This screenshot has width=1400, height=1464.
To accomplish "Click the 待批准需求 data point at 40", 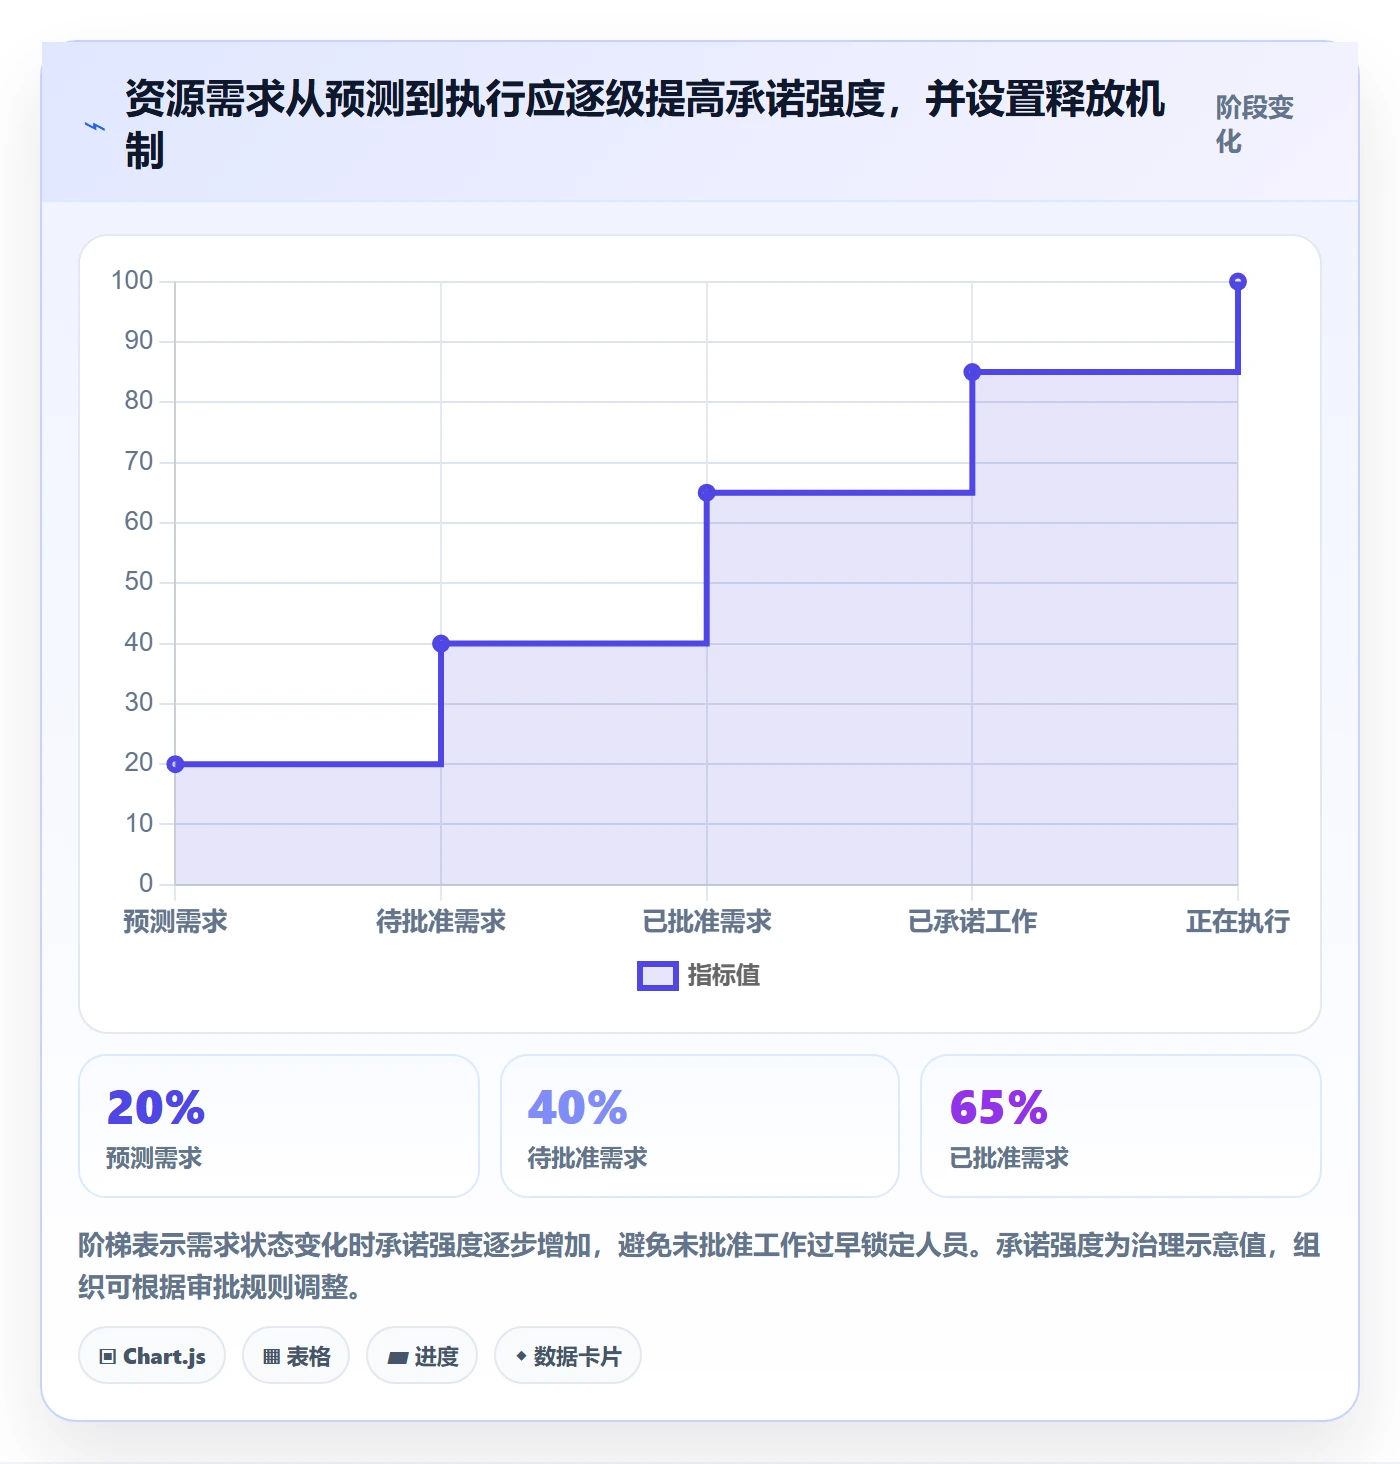I will (441, 643).
